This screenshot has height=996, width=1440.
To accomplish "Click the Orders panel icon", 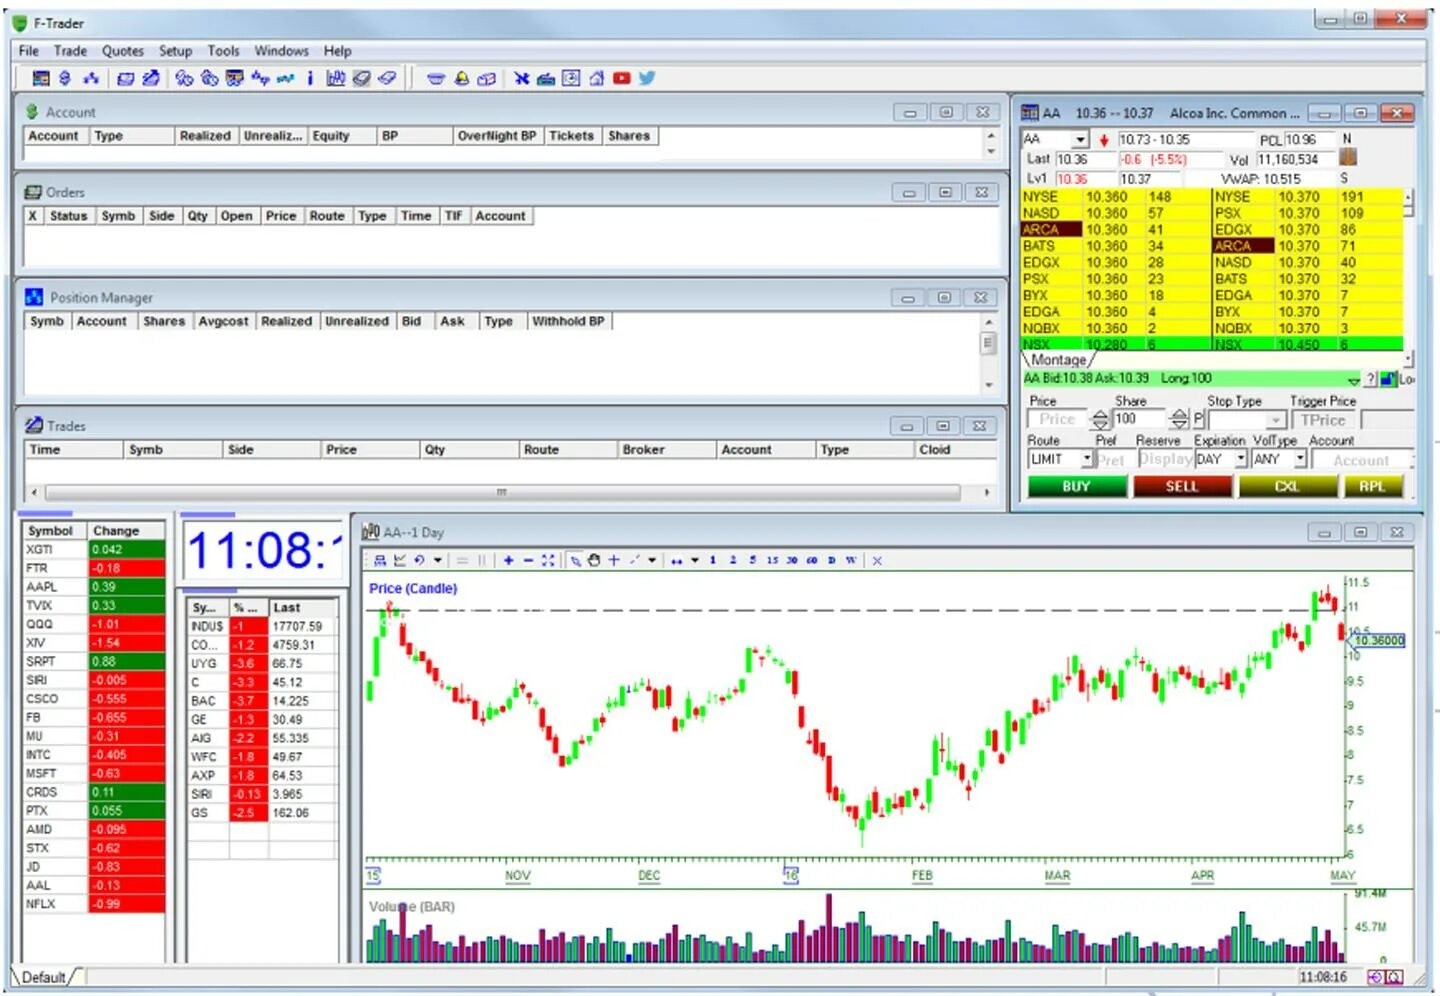I will [33, 192].
